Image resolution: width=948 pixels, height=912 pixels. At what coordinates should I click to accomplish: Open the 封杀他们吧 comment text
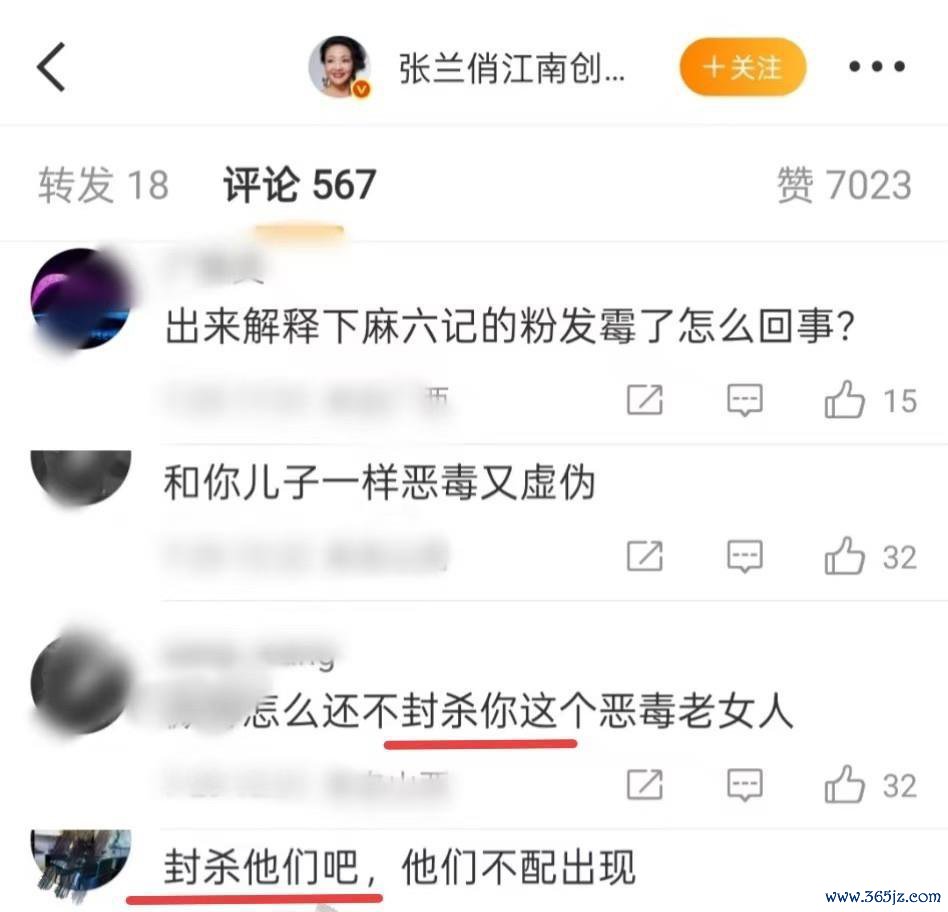399,867
